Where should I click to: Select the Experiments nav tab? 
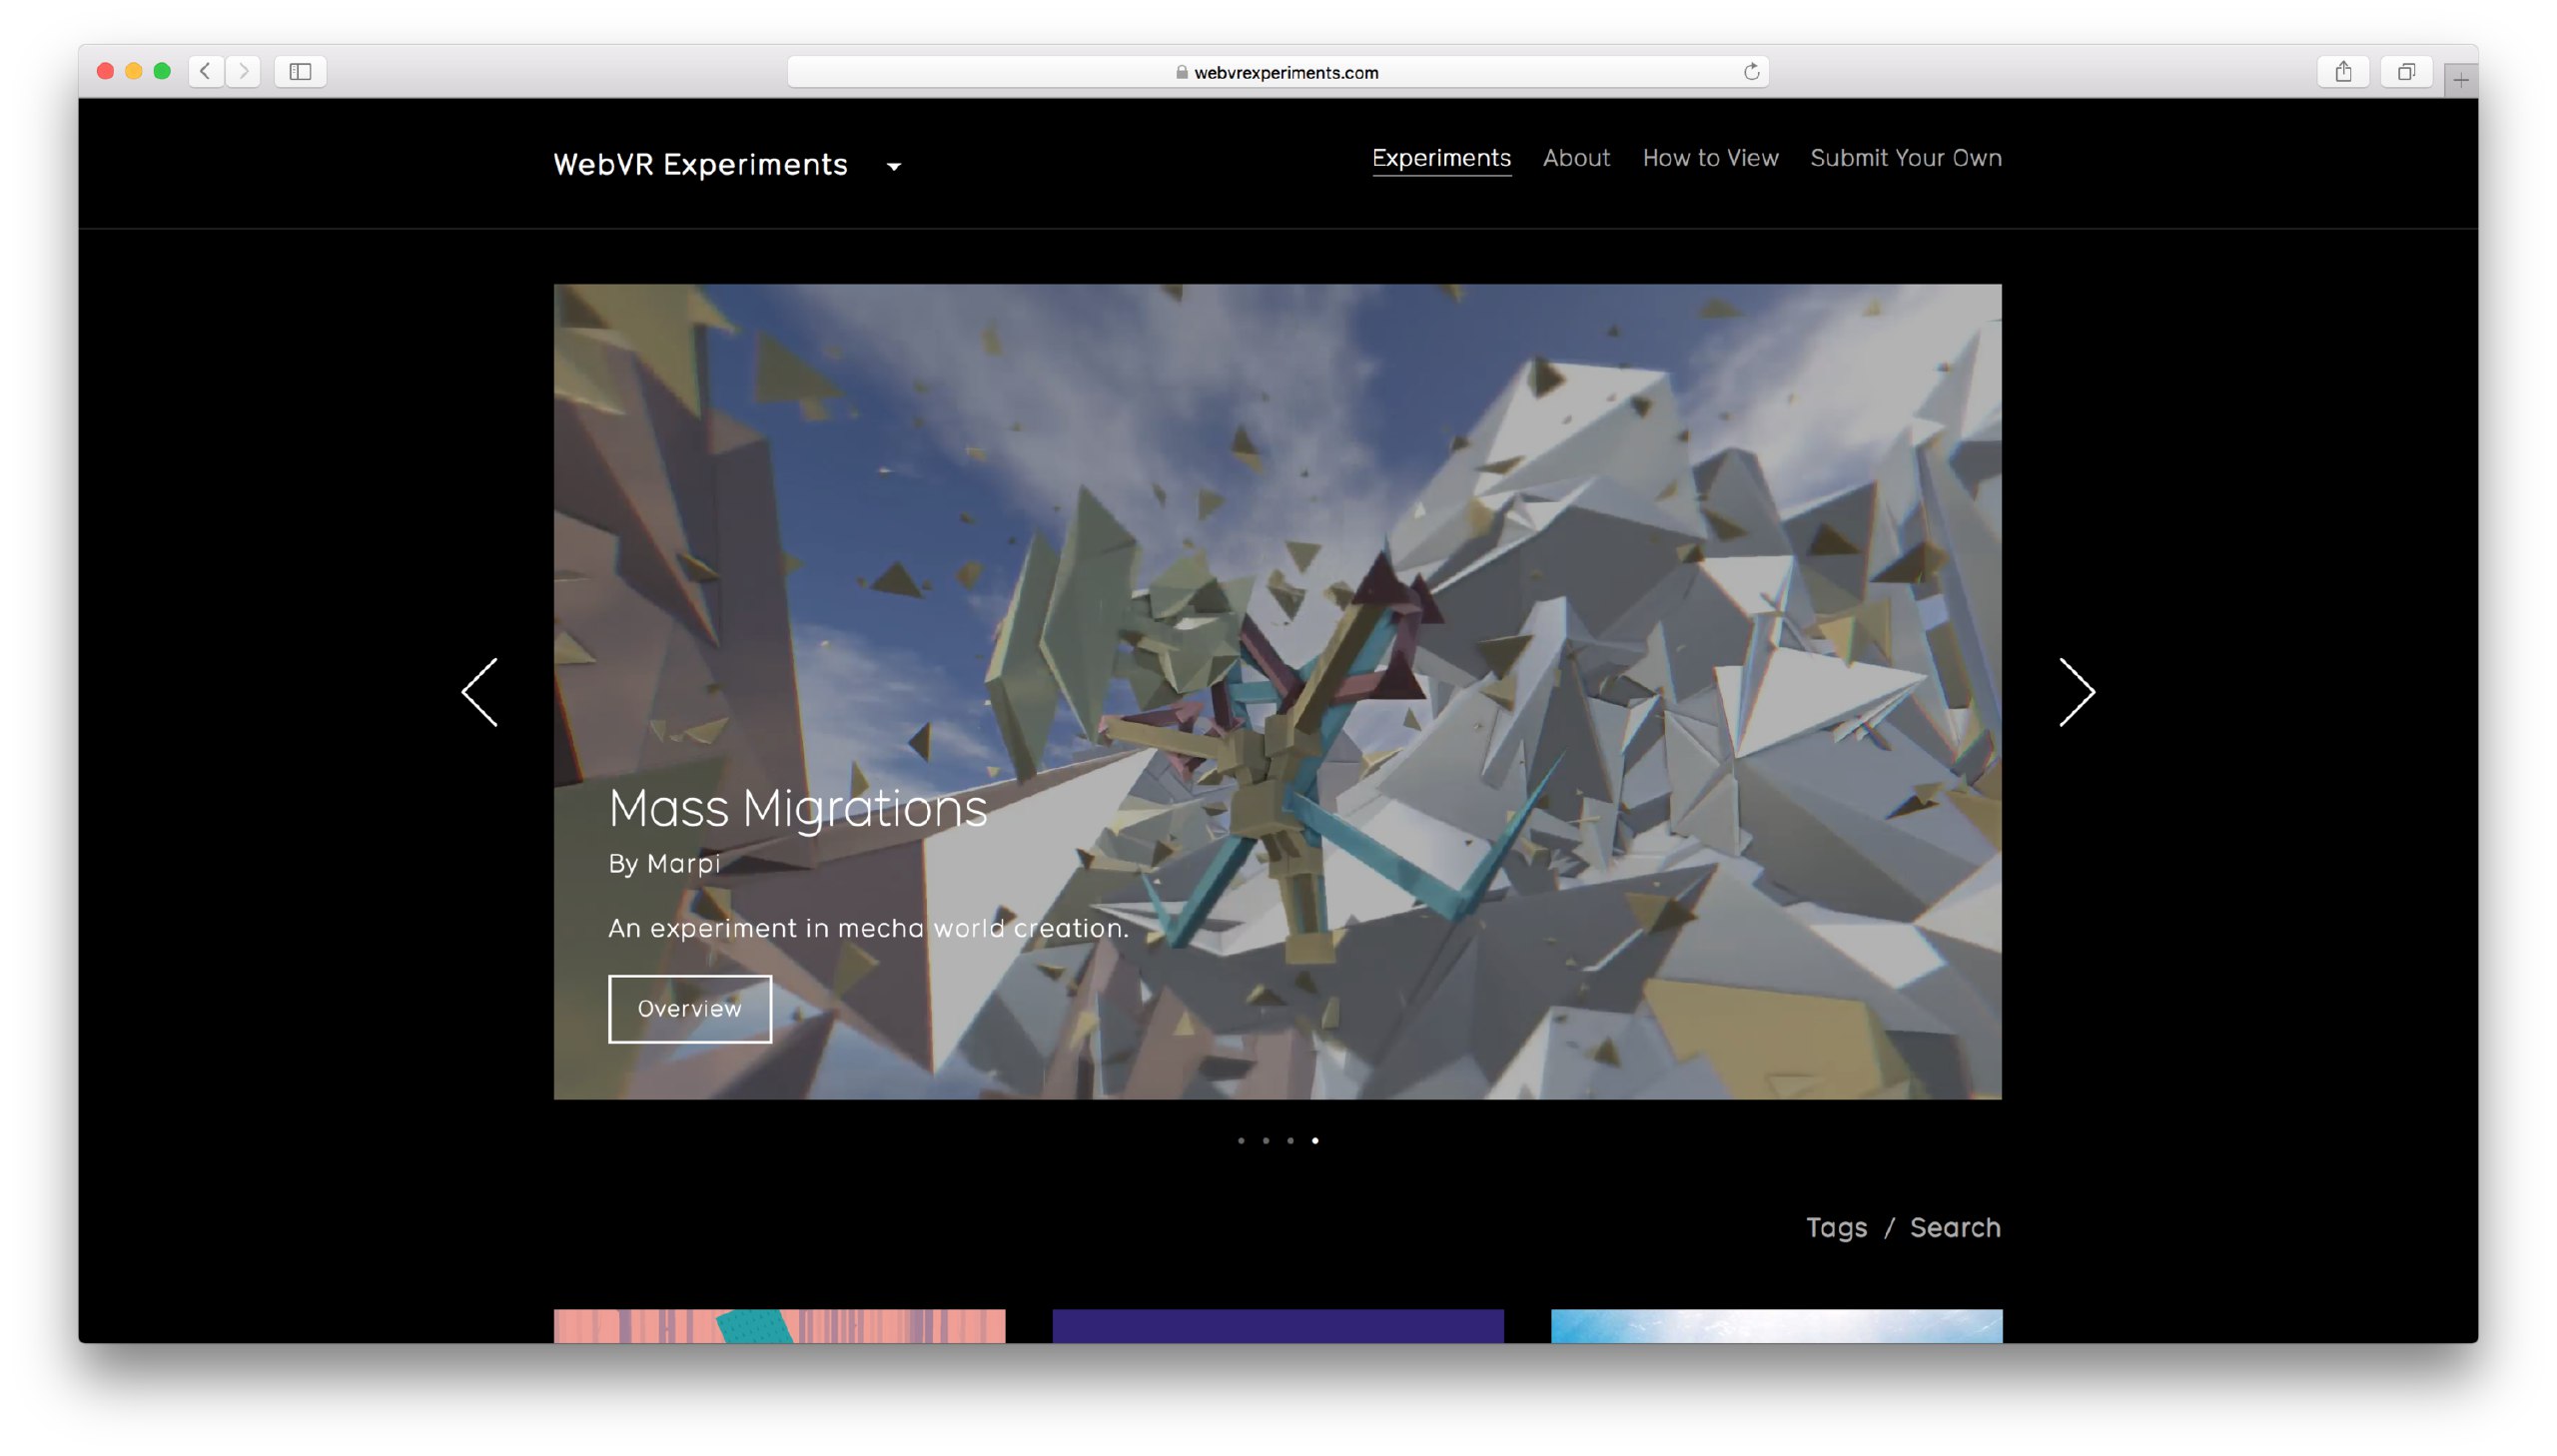point(1441,158)
